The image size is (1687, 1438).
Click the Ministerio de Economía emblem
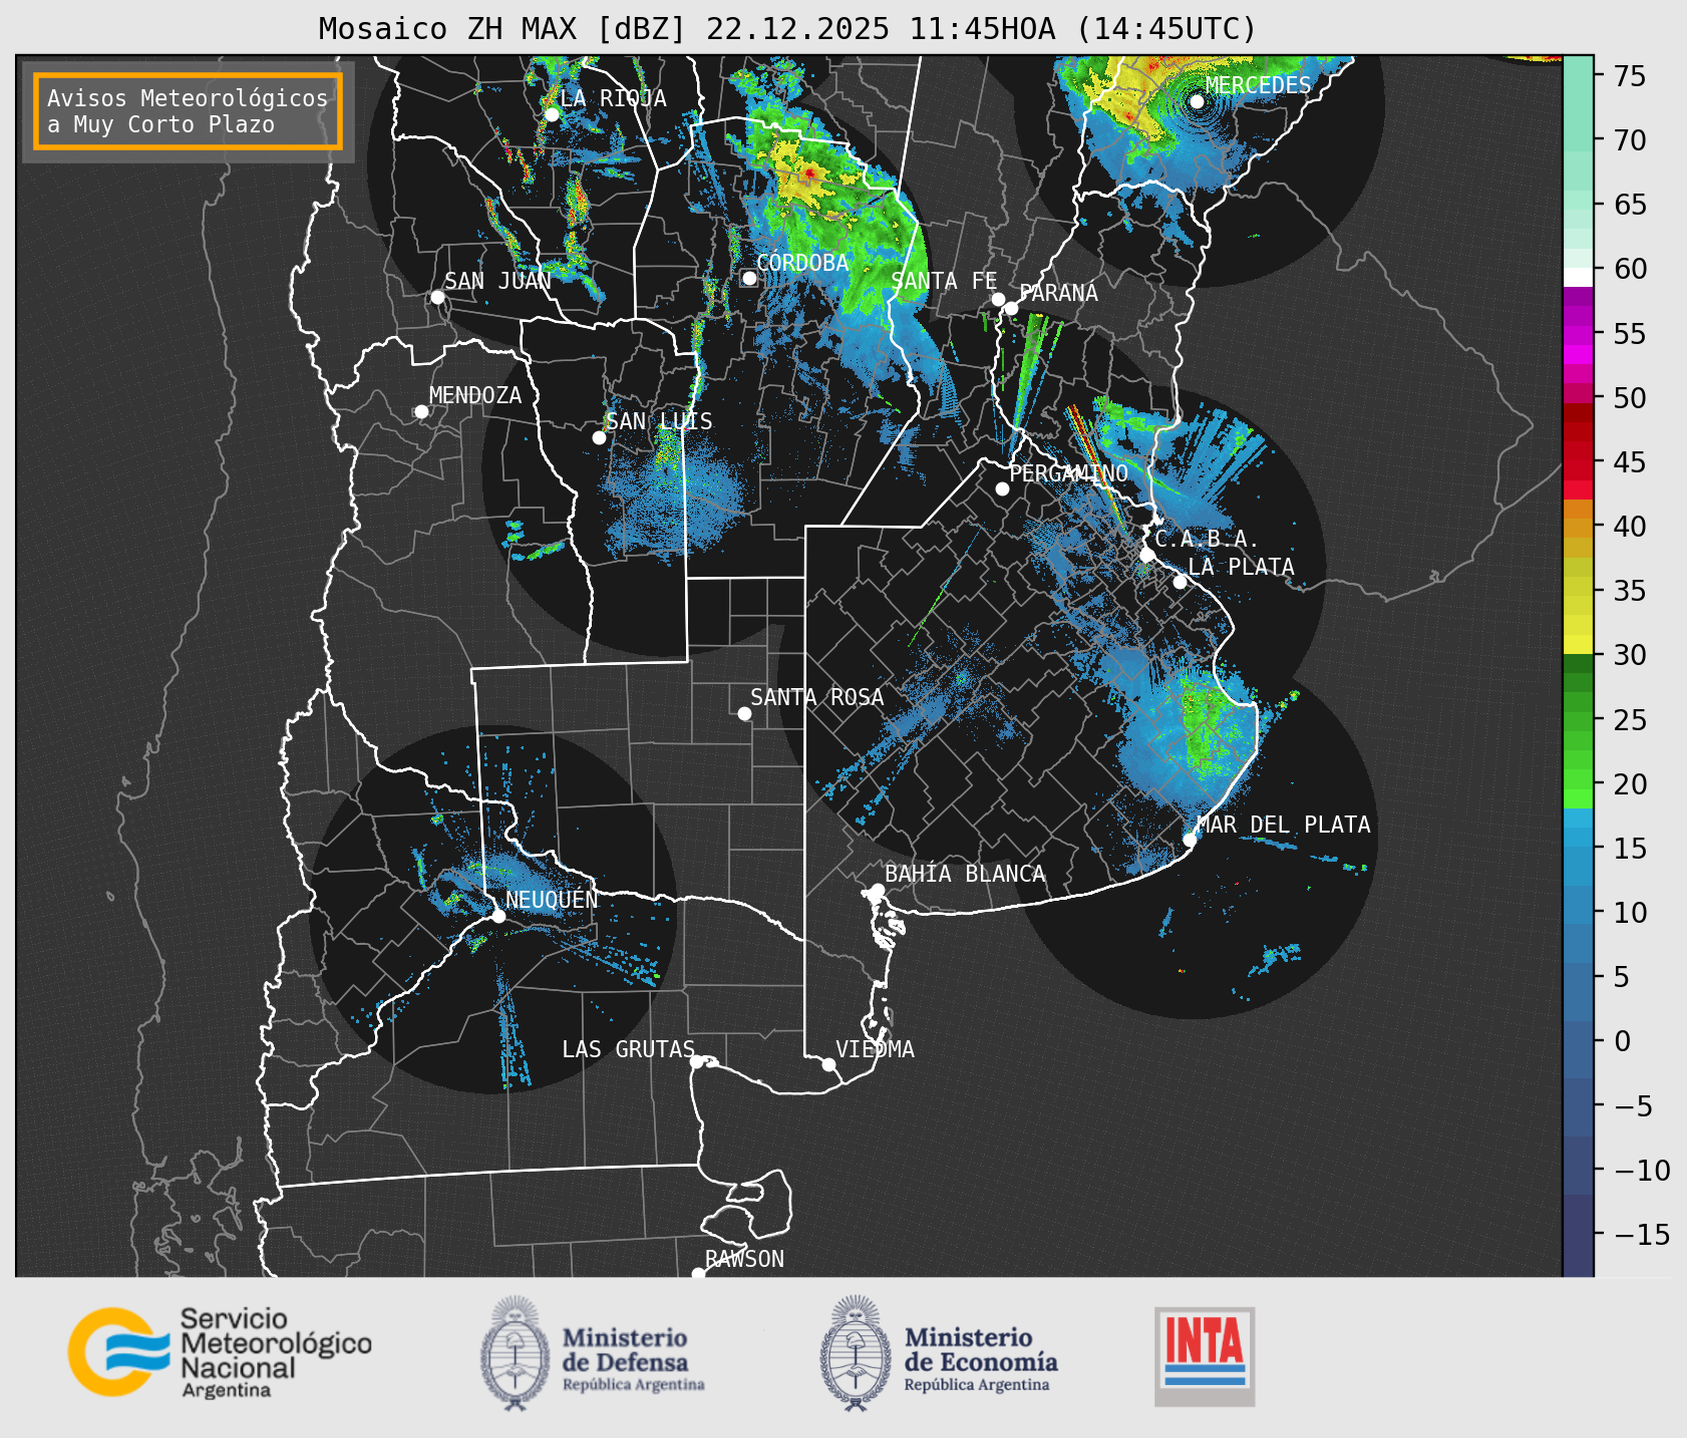(856, 1354)
